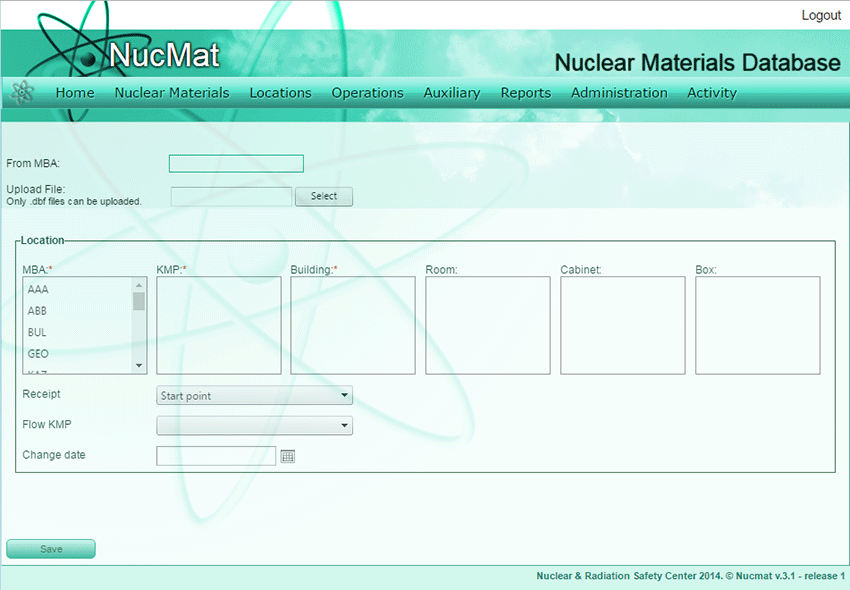Open the Home menu

point(75,93)
